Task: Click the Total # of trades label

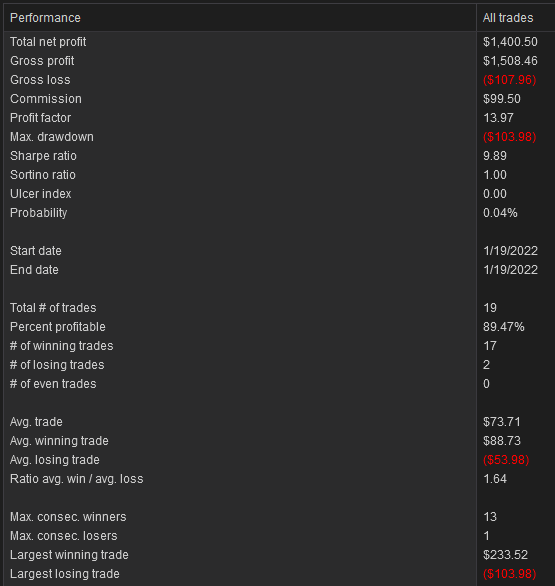Action: (x=53, y=308)
